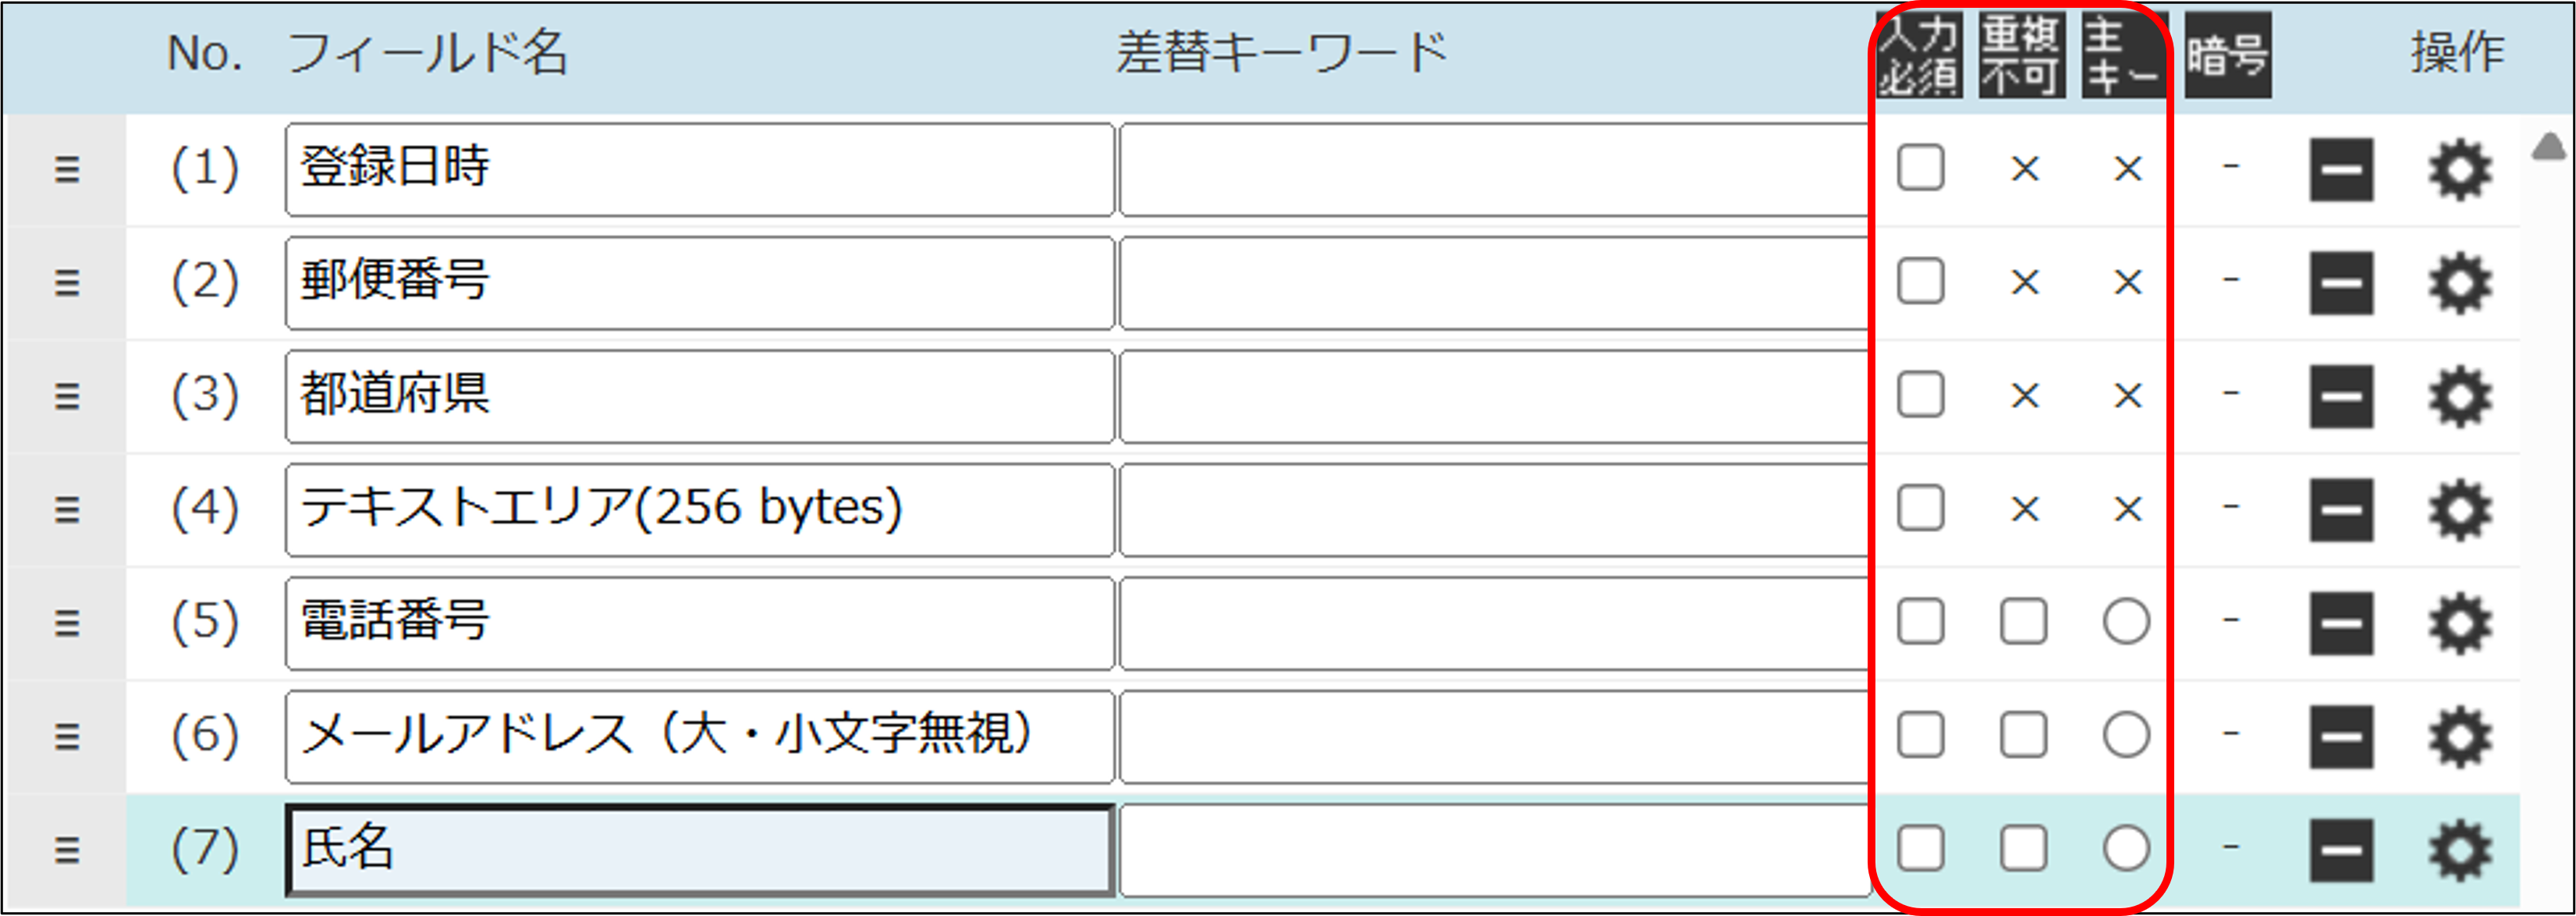Open gear settings for 郵便番号 field
The width and height of the screenshot is (2576, 916).
click(x=2459, y=283)
